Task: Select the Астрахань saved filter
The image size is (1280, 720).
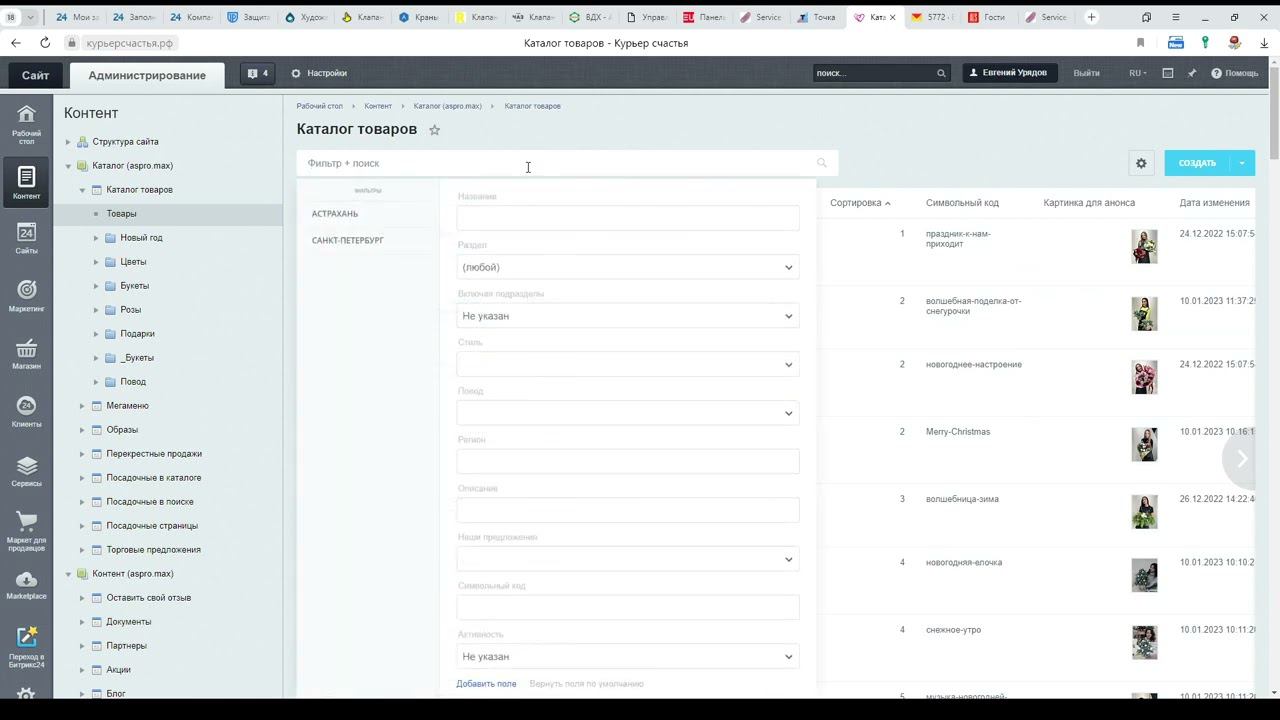Action: pyautogui.click(x=335, y=214)
